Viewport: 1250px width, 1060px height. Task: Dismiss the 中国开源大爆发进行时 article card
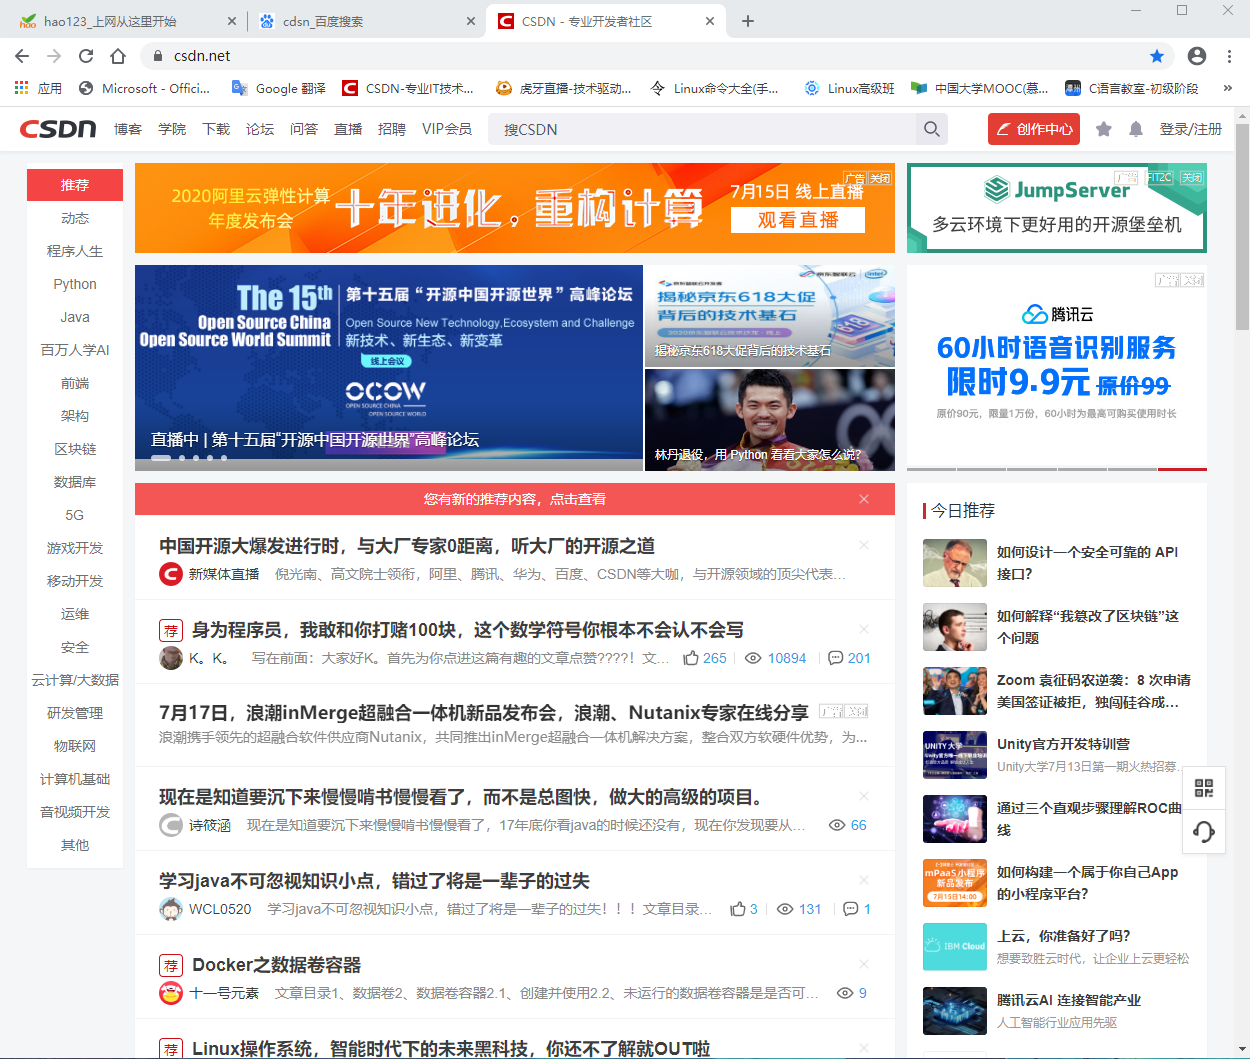pyautogui.click(x=864, y=546)
